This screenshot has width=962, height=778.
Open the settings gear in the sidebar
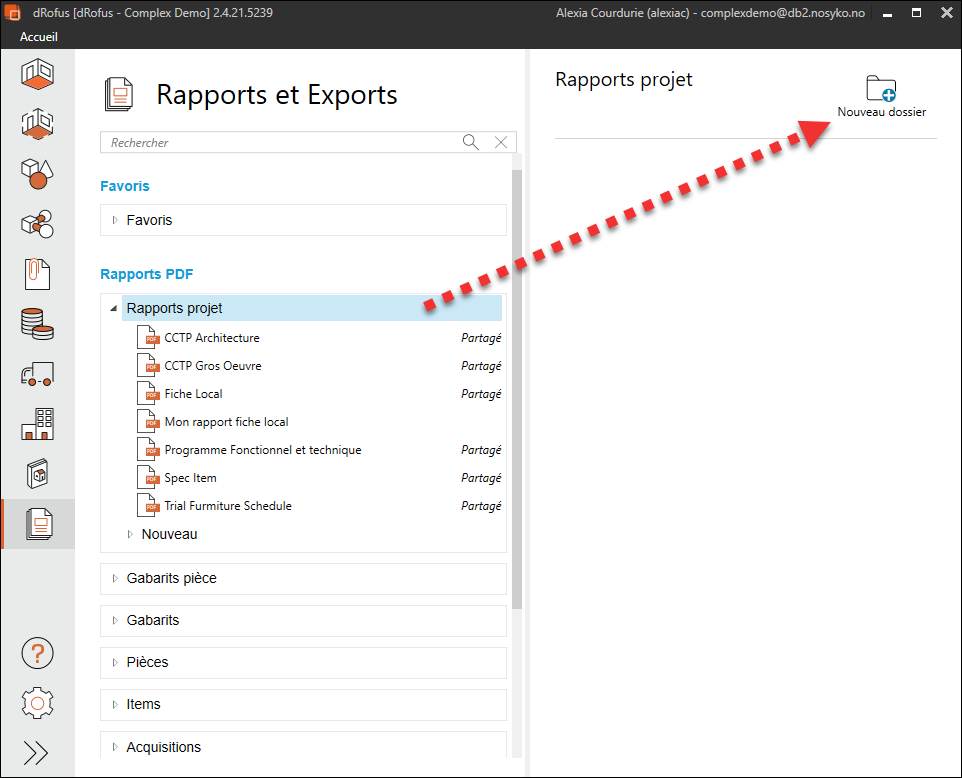(x=37, y=703)
